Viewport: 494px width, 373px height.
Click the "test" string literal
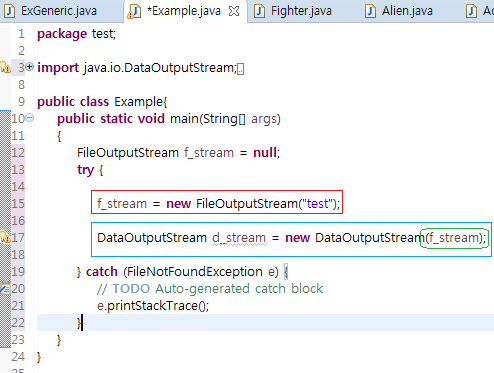tap(318, 204)
